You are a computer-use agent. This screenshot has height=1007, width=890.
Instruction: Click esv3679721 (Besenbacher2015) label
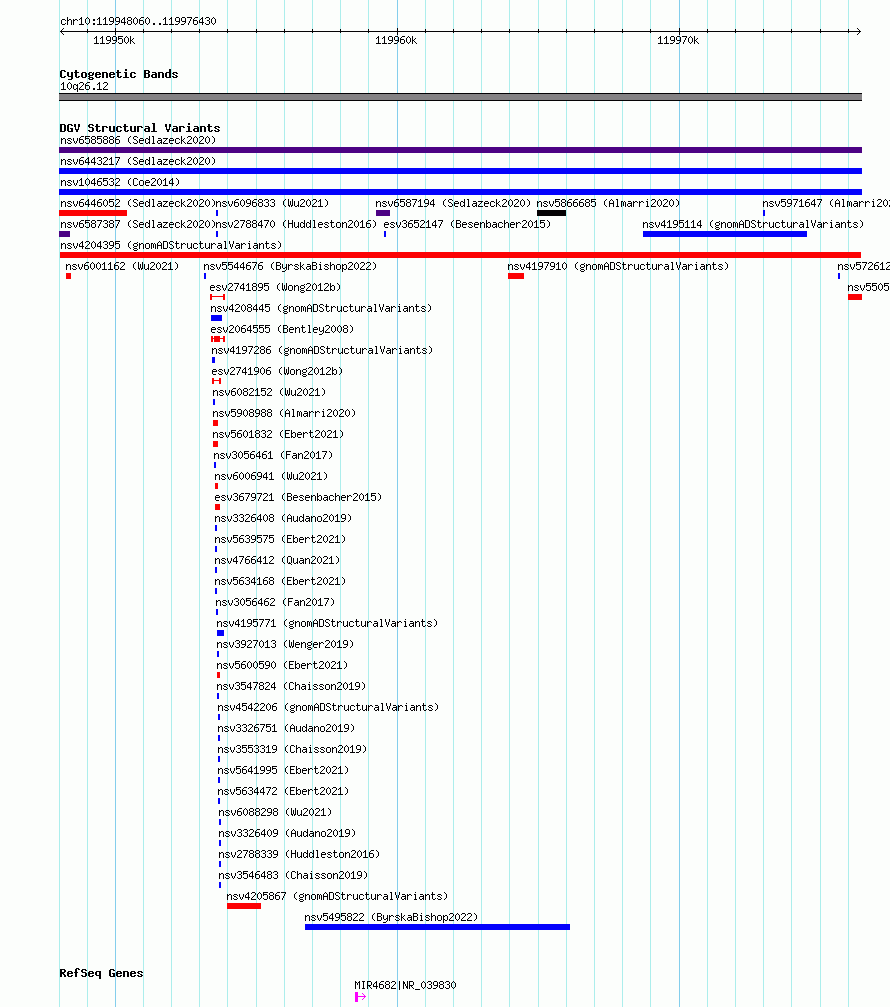pyautogui.click(x=299, y=498)
